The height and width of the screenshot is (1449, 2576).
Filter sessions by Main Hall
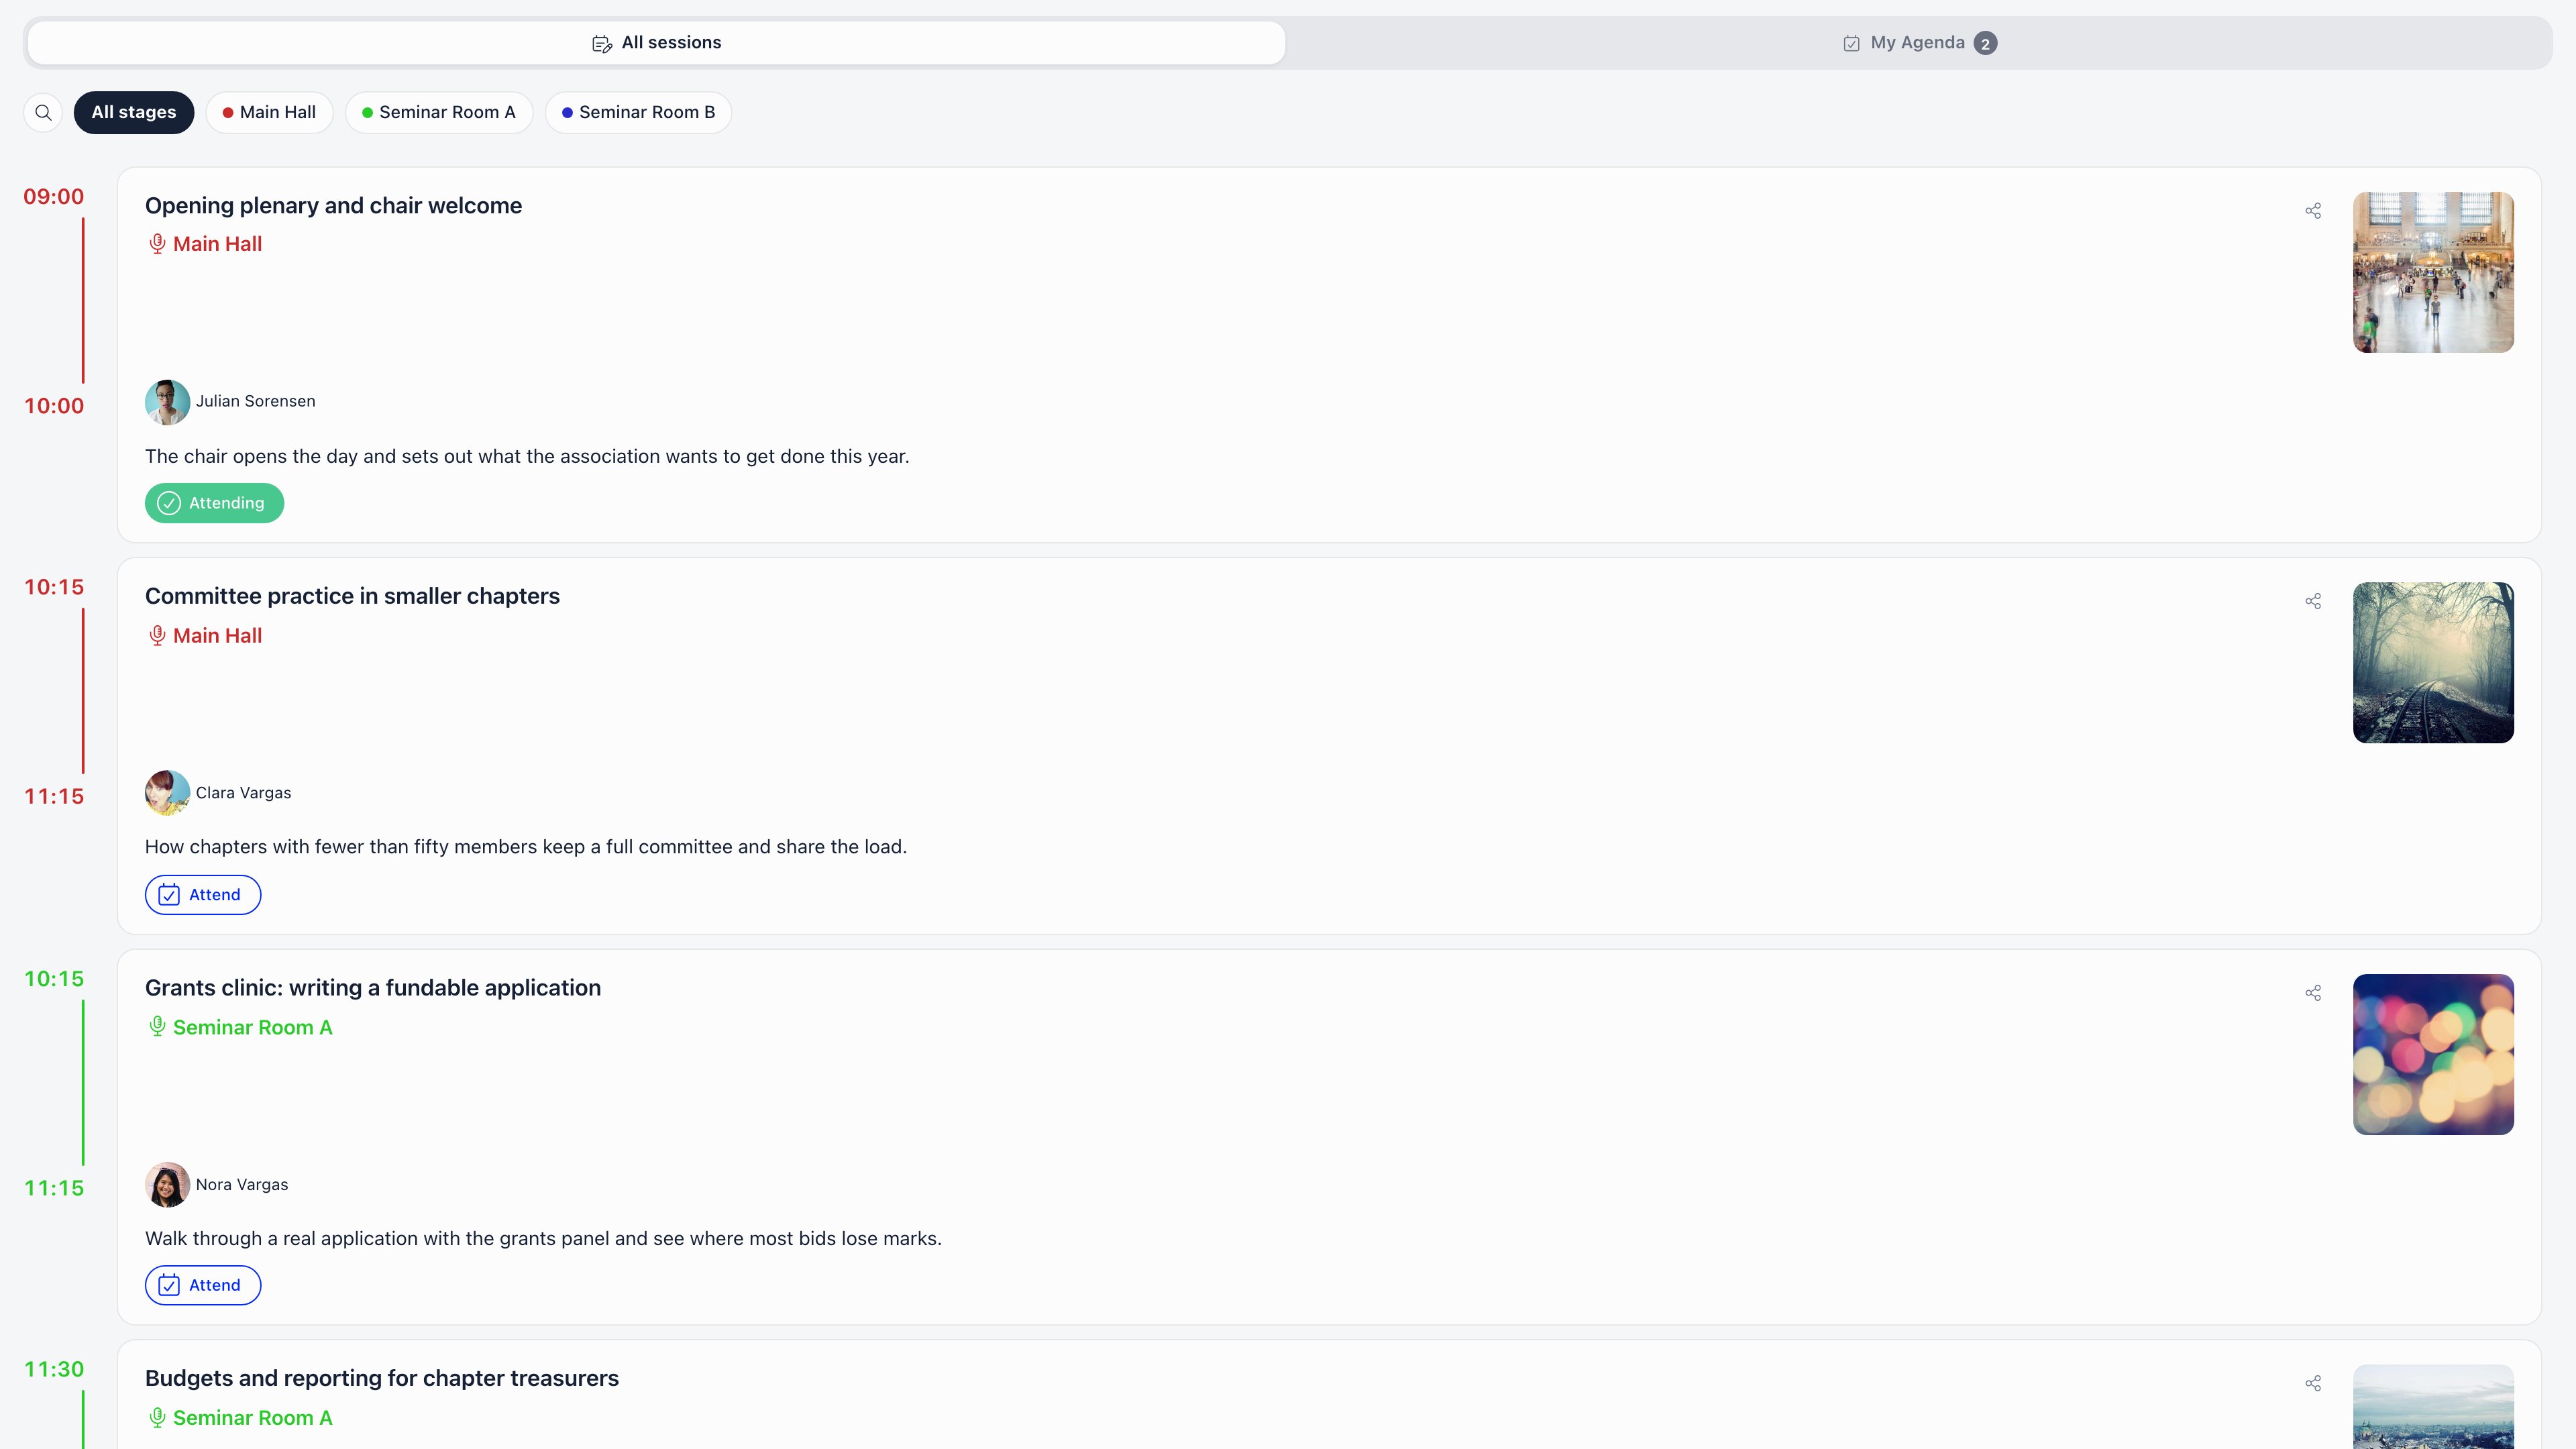[269, 112]
